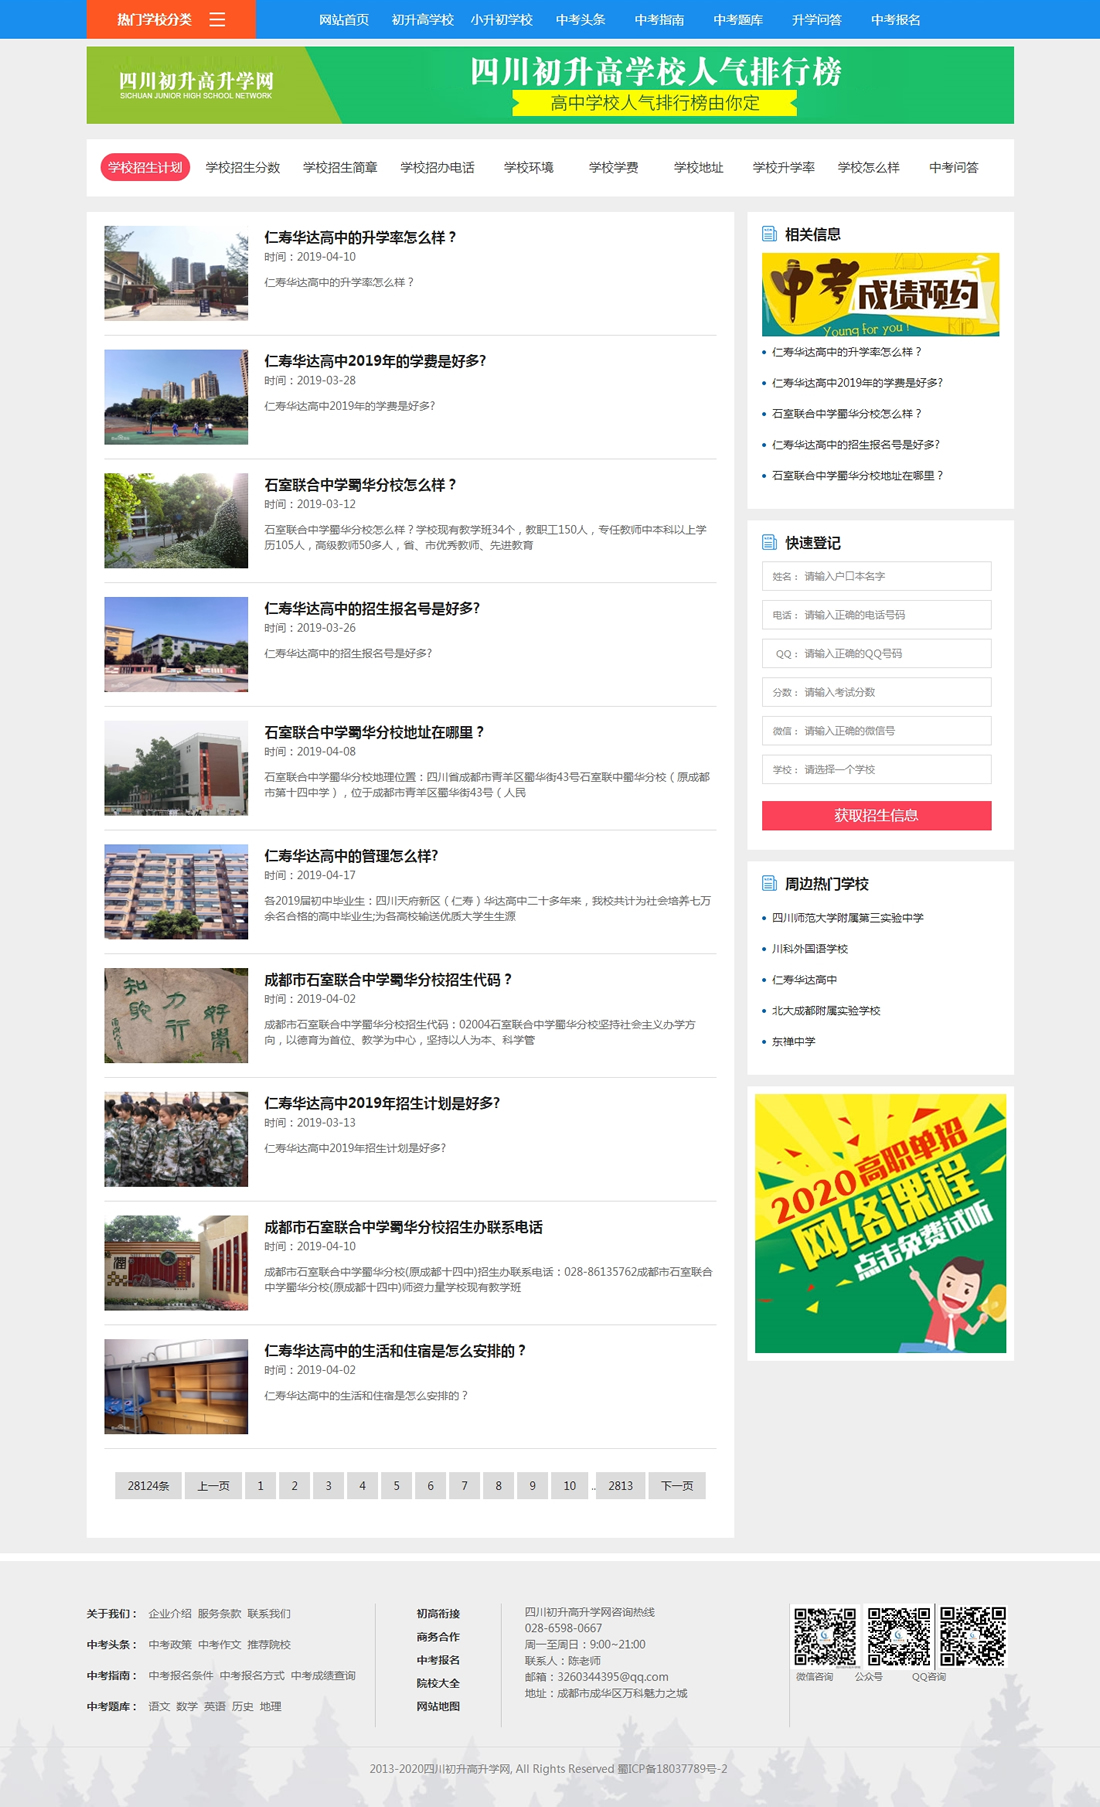Click the 2020高职单招 网络课程 advertisement
The width and height of the screenshot is (1100, 1807).
(880, 1223)
